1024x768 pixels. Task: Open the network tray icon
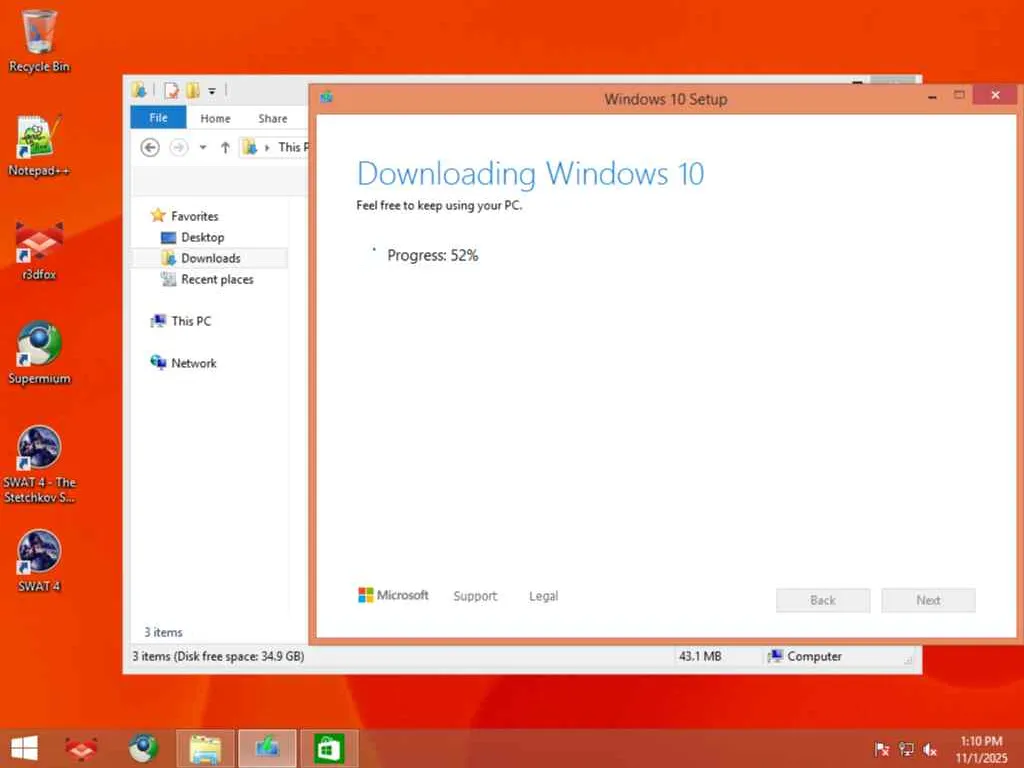pos(906,749)
